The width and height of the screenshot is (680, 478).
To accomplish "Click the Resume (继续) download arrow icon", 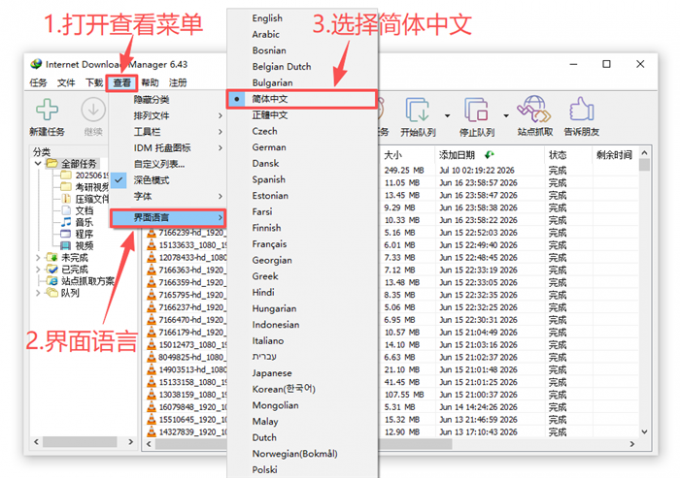I will (x=93, y=109).
